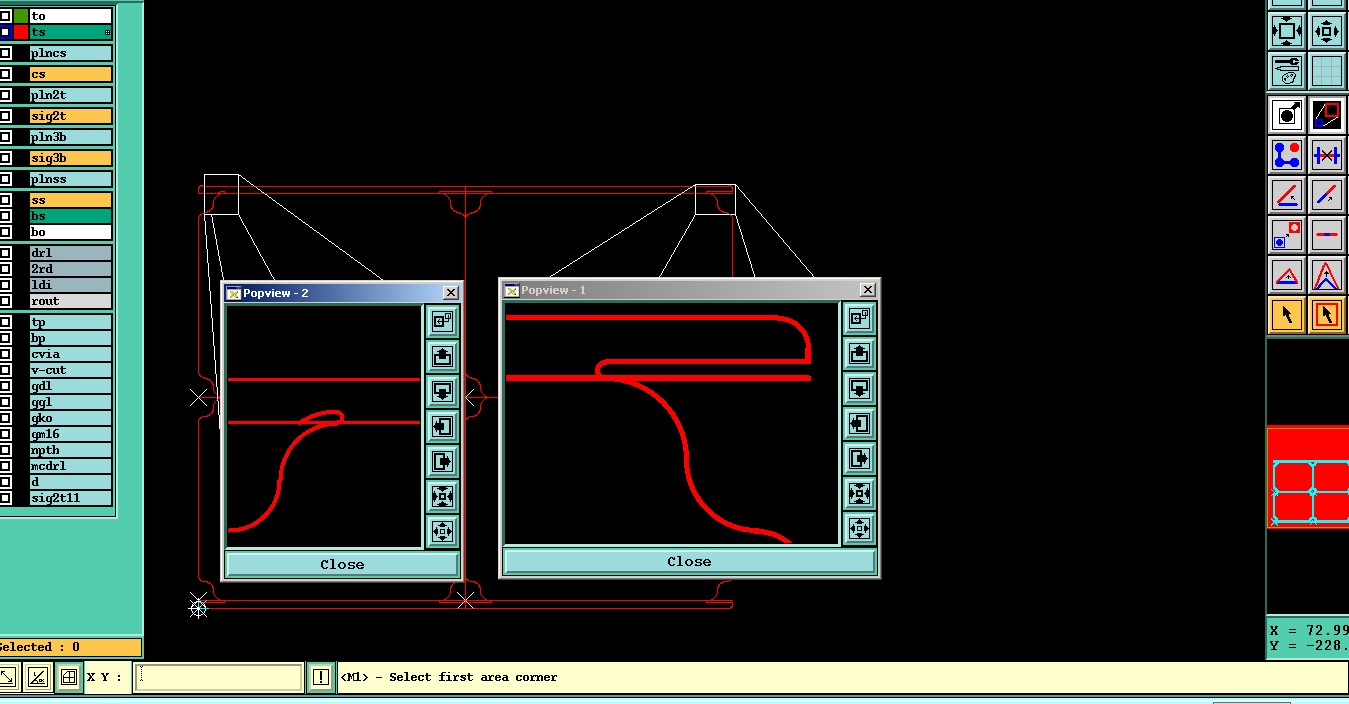The height and width of the screenshot is (704, 1349).
Task: Click zoom-out icon in Popview - 2
Action: (x=442, y=531)
